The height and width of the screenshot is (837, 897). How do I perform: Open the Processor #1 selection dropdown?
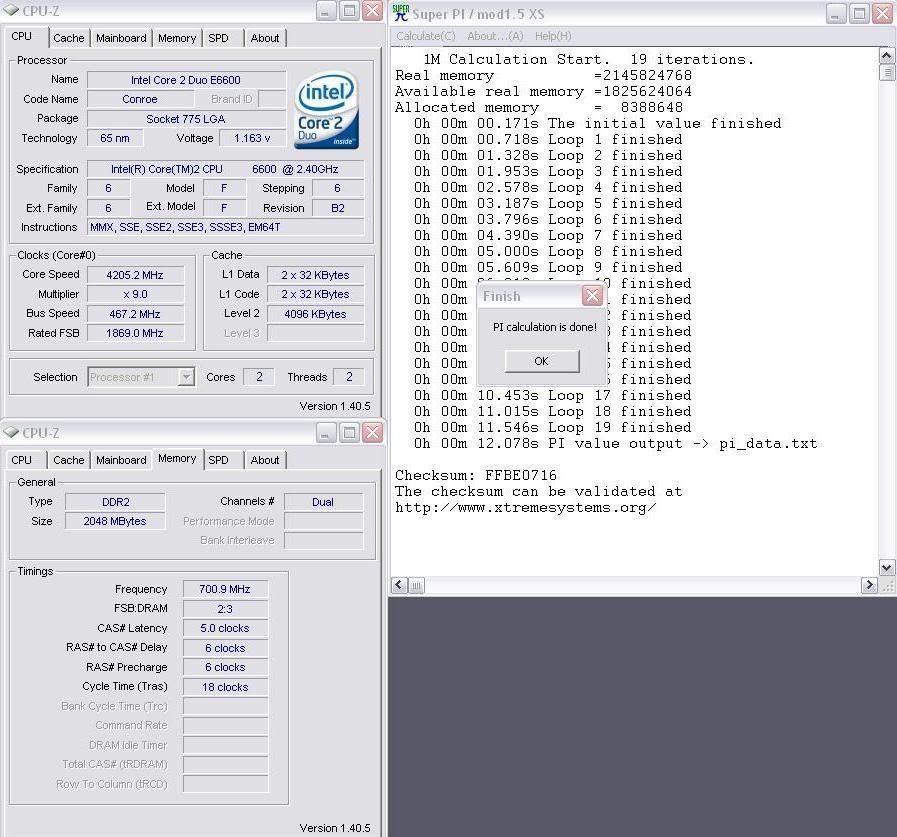point(186,377)
